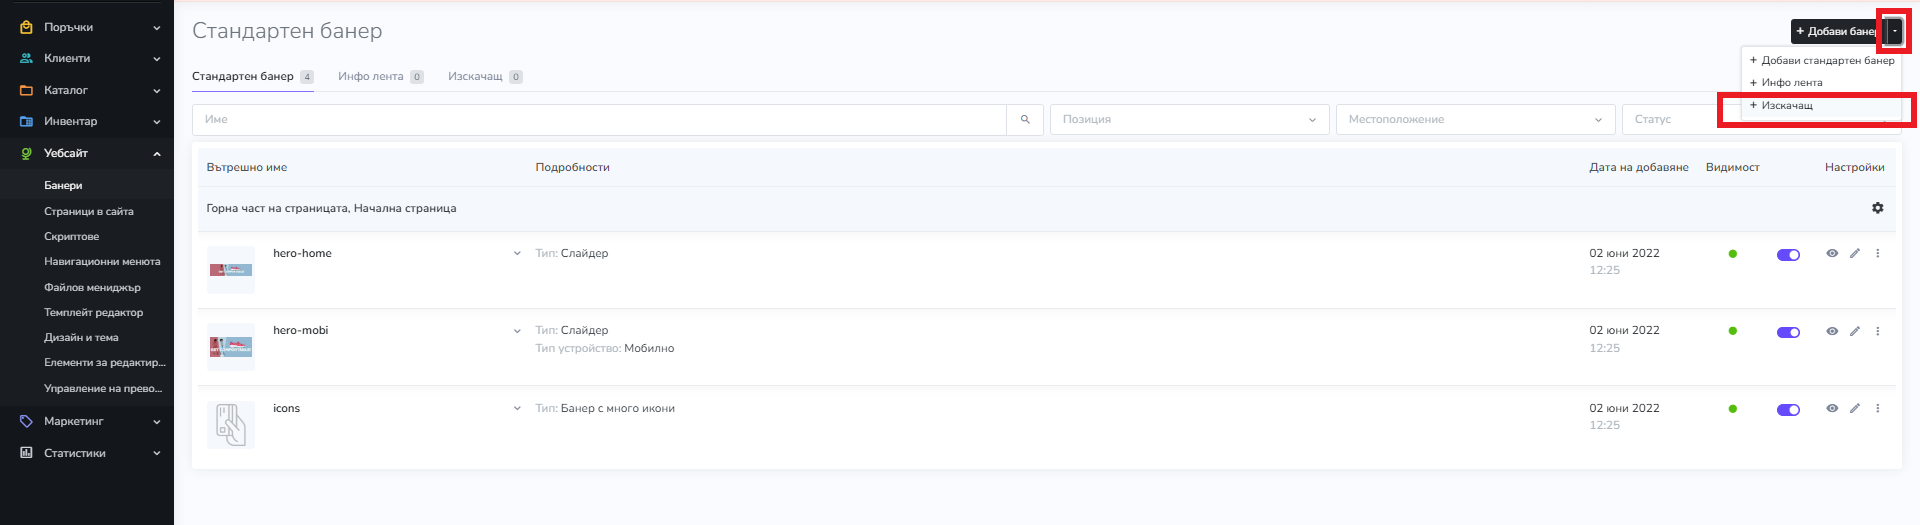Image resolution: width=1920 pixels, height=525 pixels.
Task: Toggle visibility switch for hero-home
Action: point(1788,255)
